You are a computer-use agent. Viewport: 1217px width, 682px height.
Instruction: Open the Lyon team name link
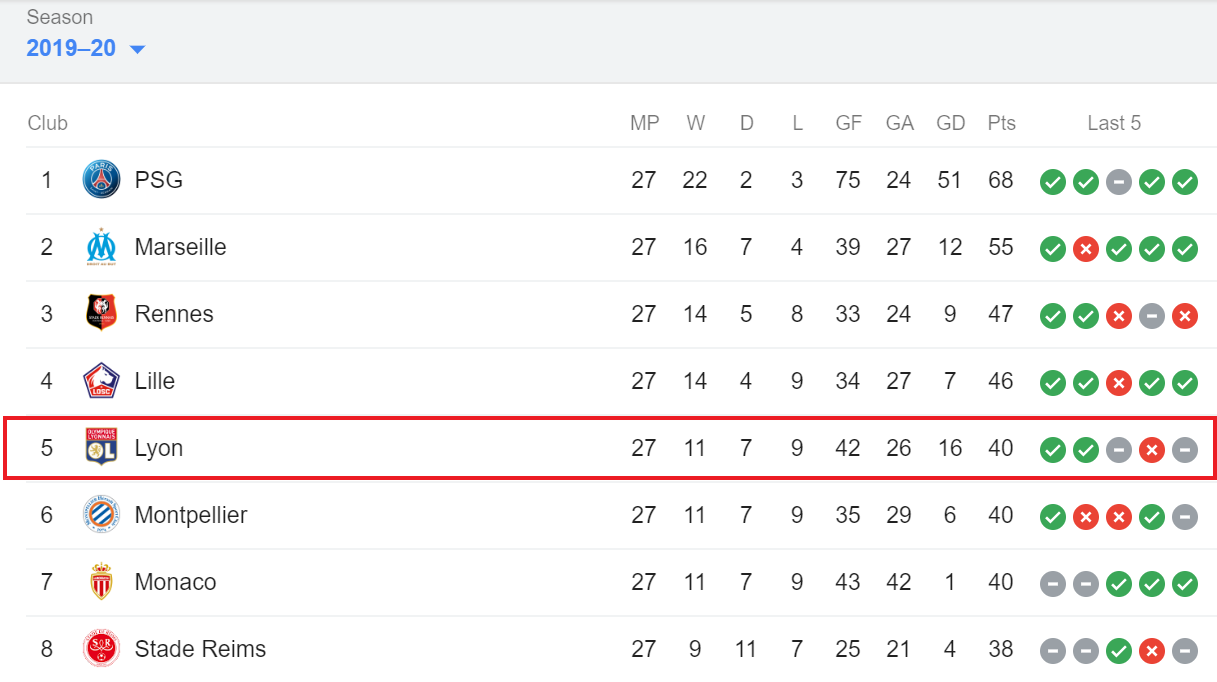point(159,448)
